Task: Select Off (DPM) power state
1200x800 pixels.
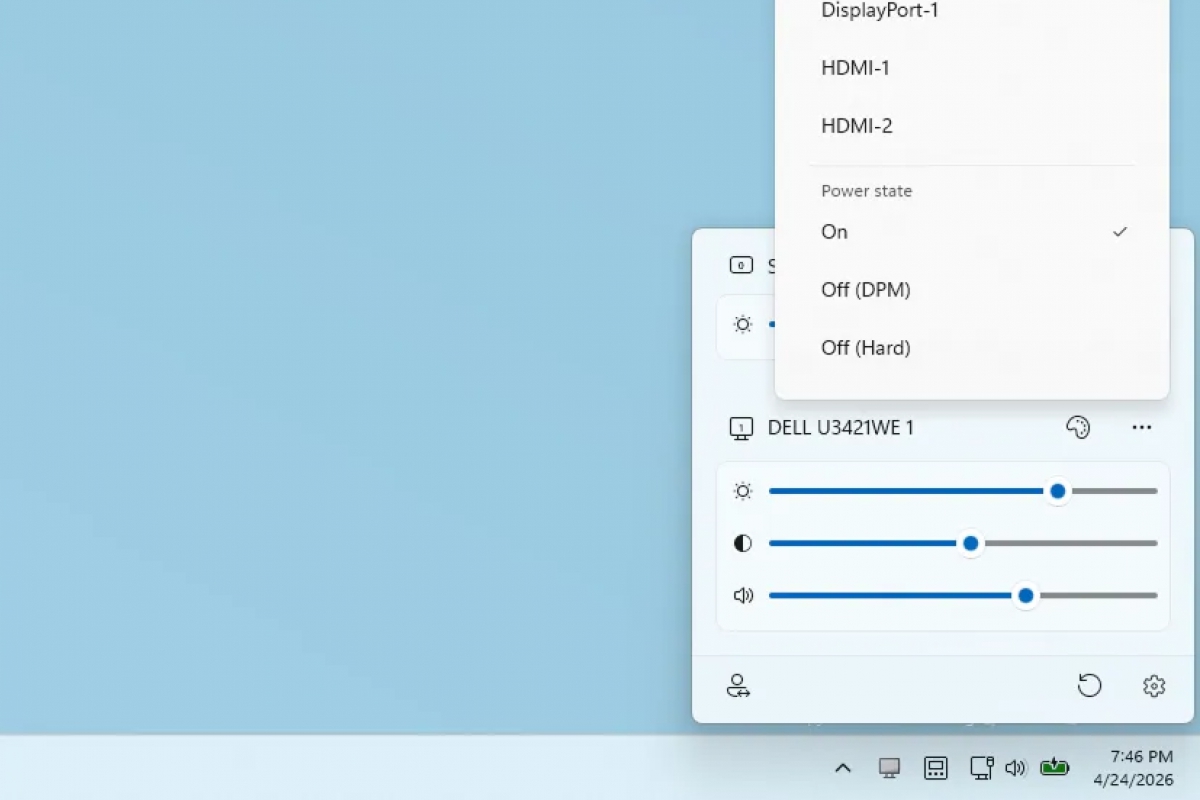Action: [x=972, y=290]
